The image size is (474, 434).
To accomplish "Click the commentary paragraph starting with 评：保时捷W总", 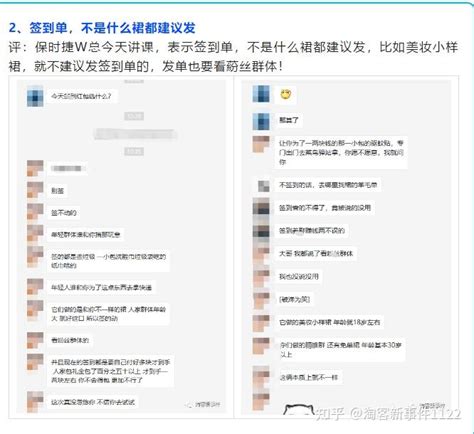I will point(233,57).
